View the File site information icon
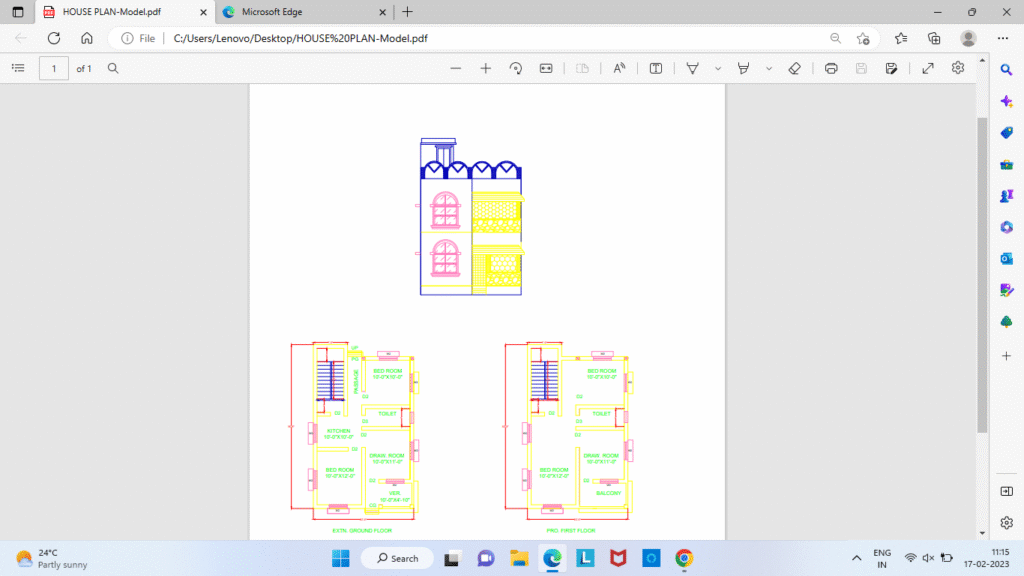 tap(138, 39)
